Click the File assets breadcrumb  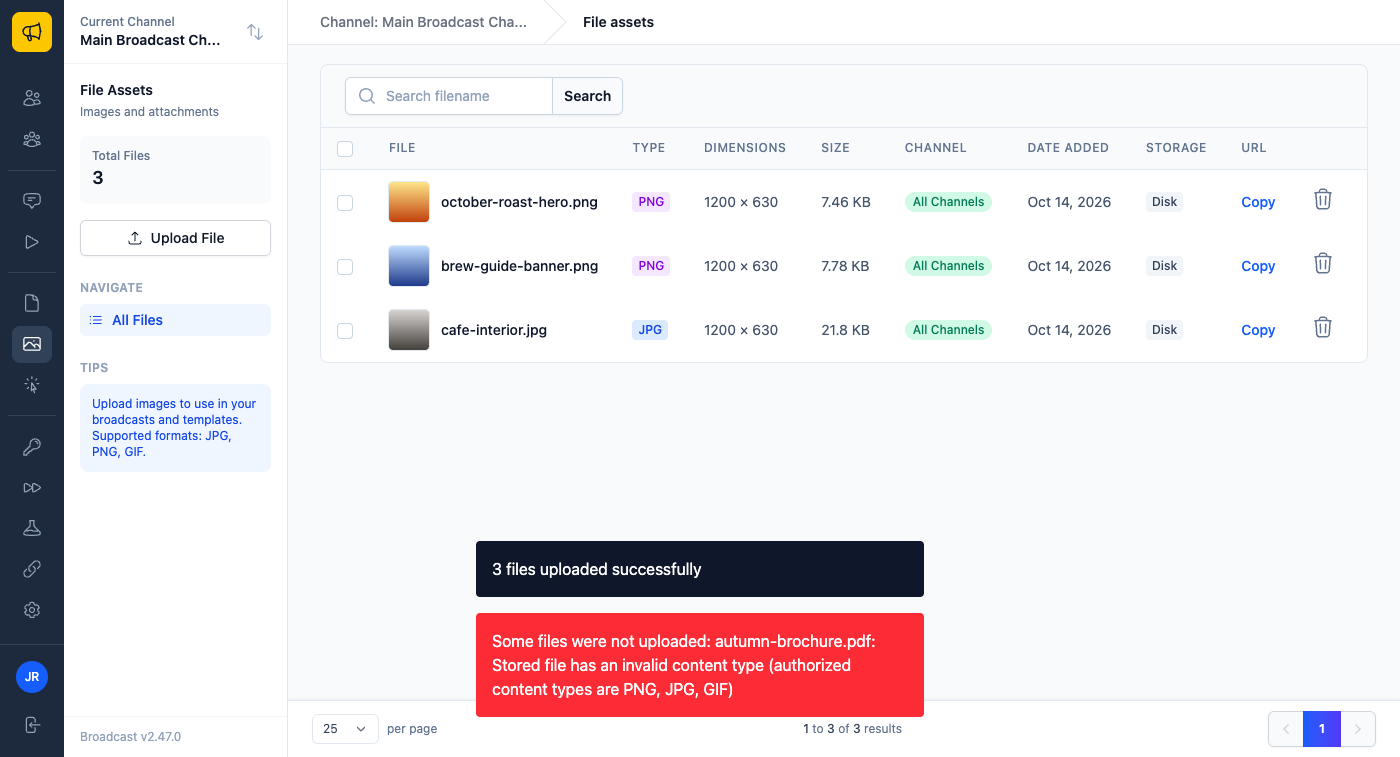click(618, 22)
